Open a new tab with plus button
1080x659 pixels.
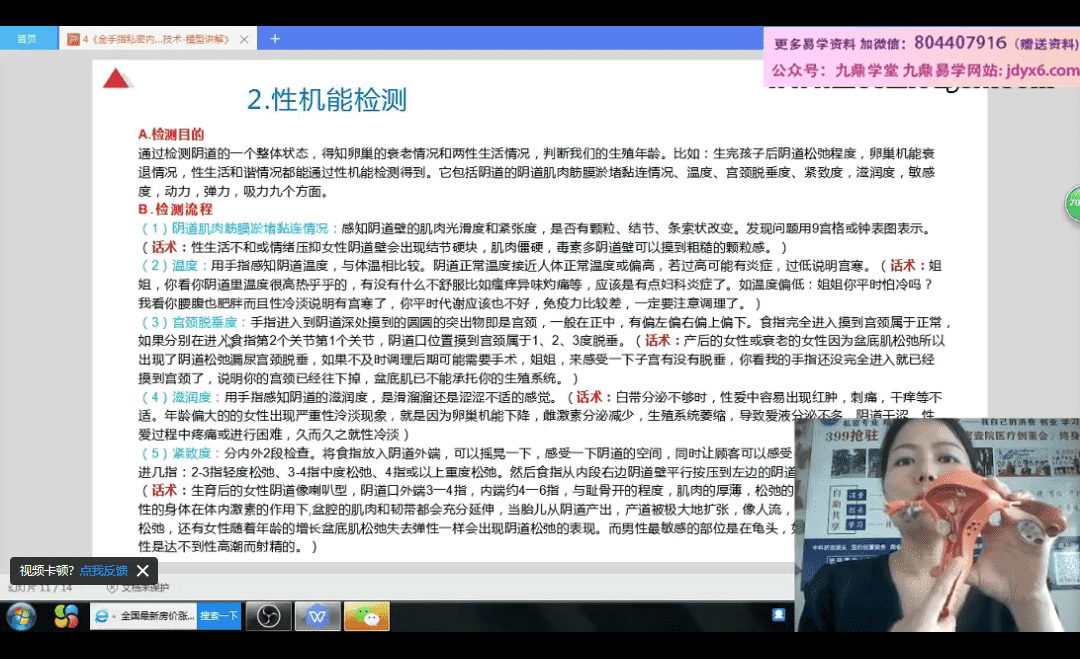point(275,39)
